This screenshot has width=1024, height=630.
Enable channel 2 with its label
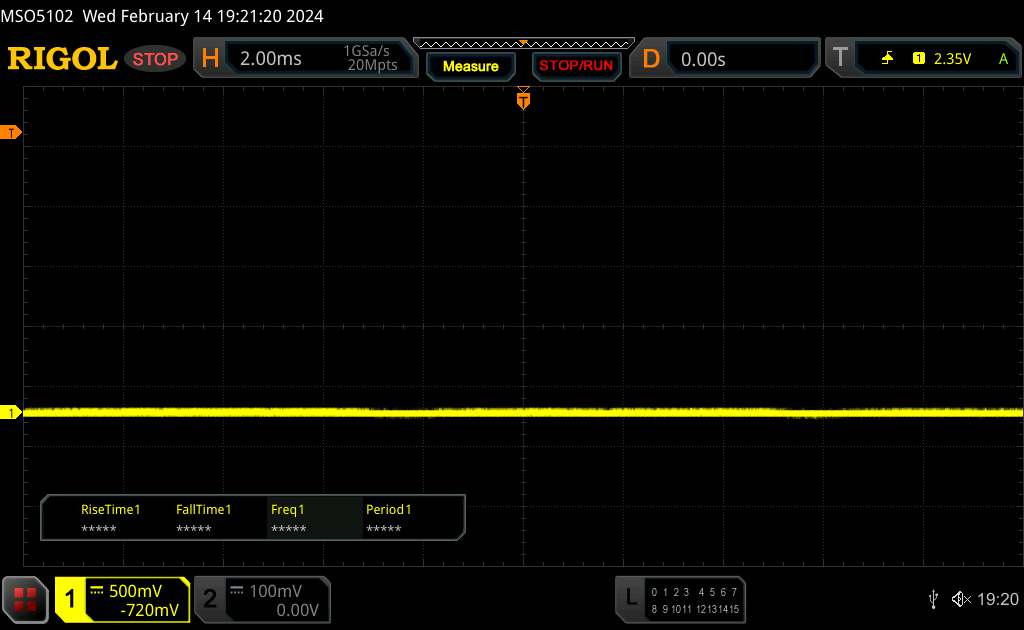pos(210,600)
